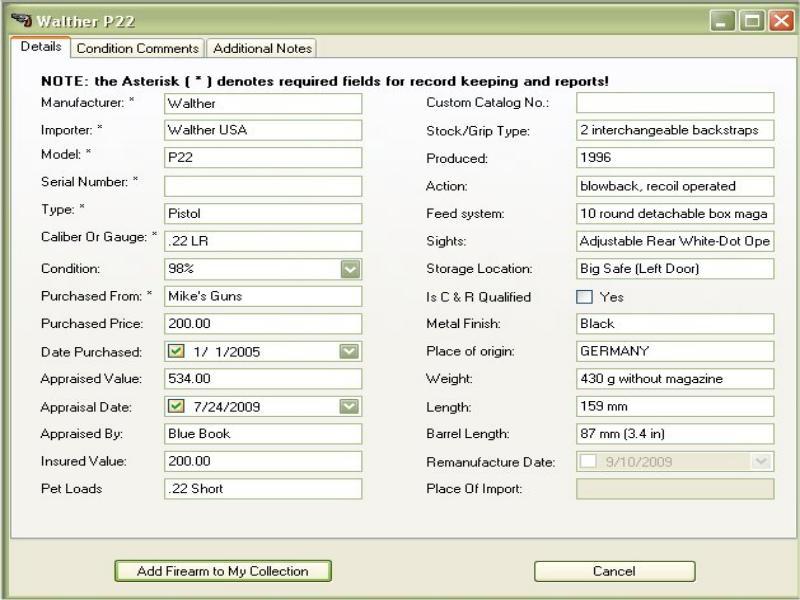Expand the Condition dropdown

click(x=350, y=269)
